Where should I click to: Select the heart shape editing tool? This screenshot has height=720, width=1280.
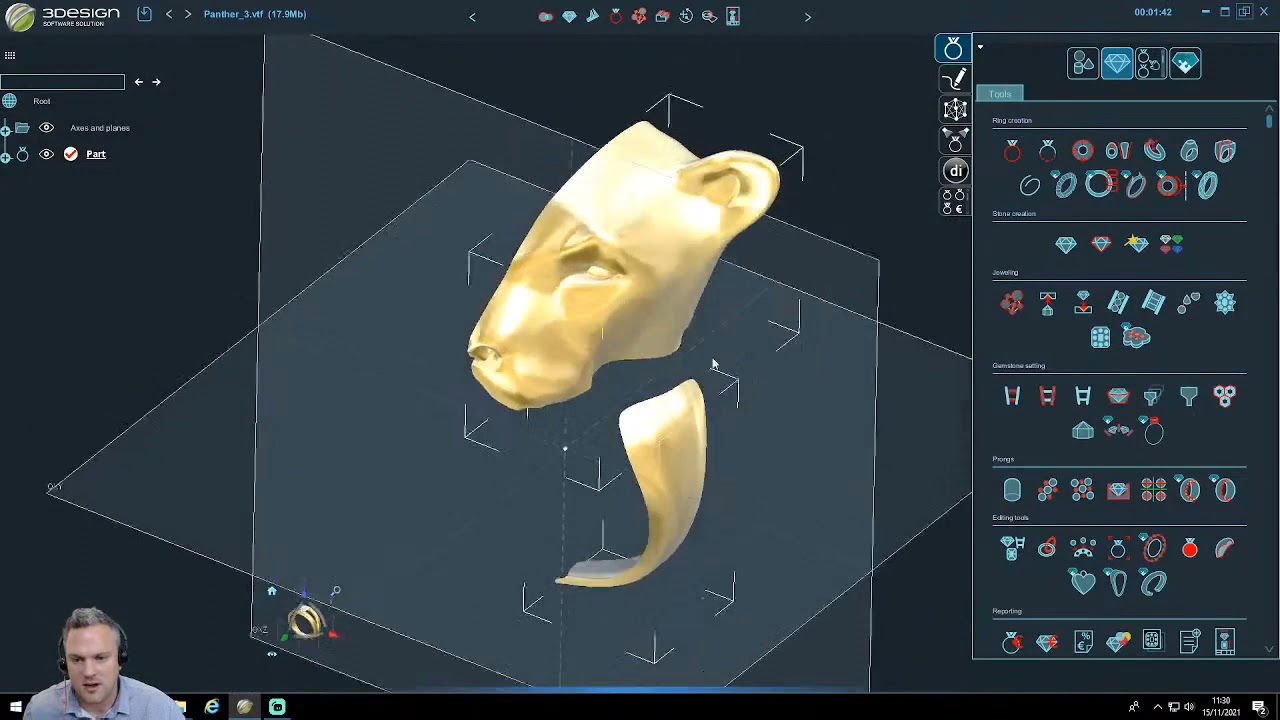pos(1083,582)
